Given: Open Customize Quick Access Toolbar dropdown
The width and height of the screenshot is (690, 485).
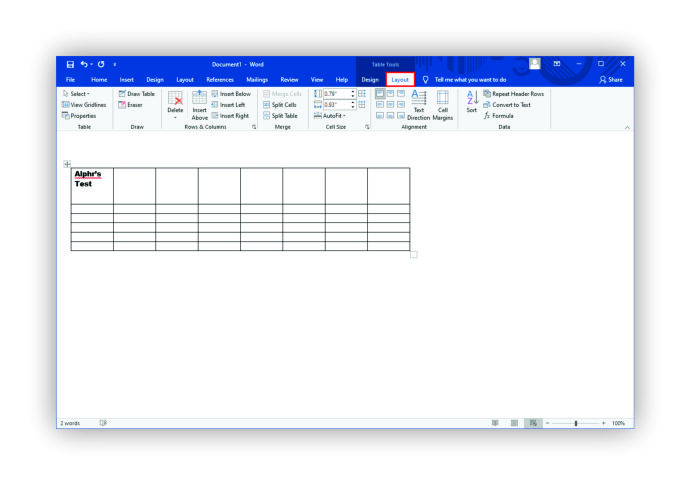Looking at the screenshot, I should pos(115,65).
